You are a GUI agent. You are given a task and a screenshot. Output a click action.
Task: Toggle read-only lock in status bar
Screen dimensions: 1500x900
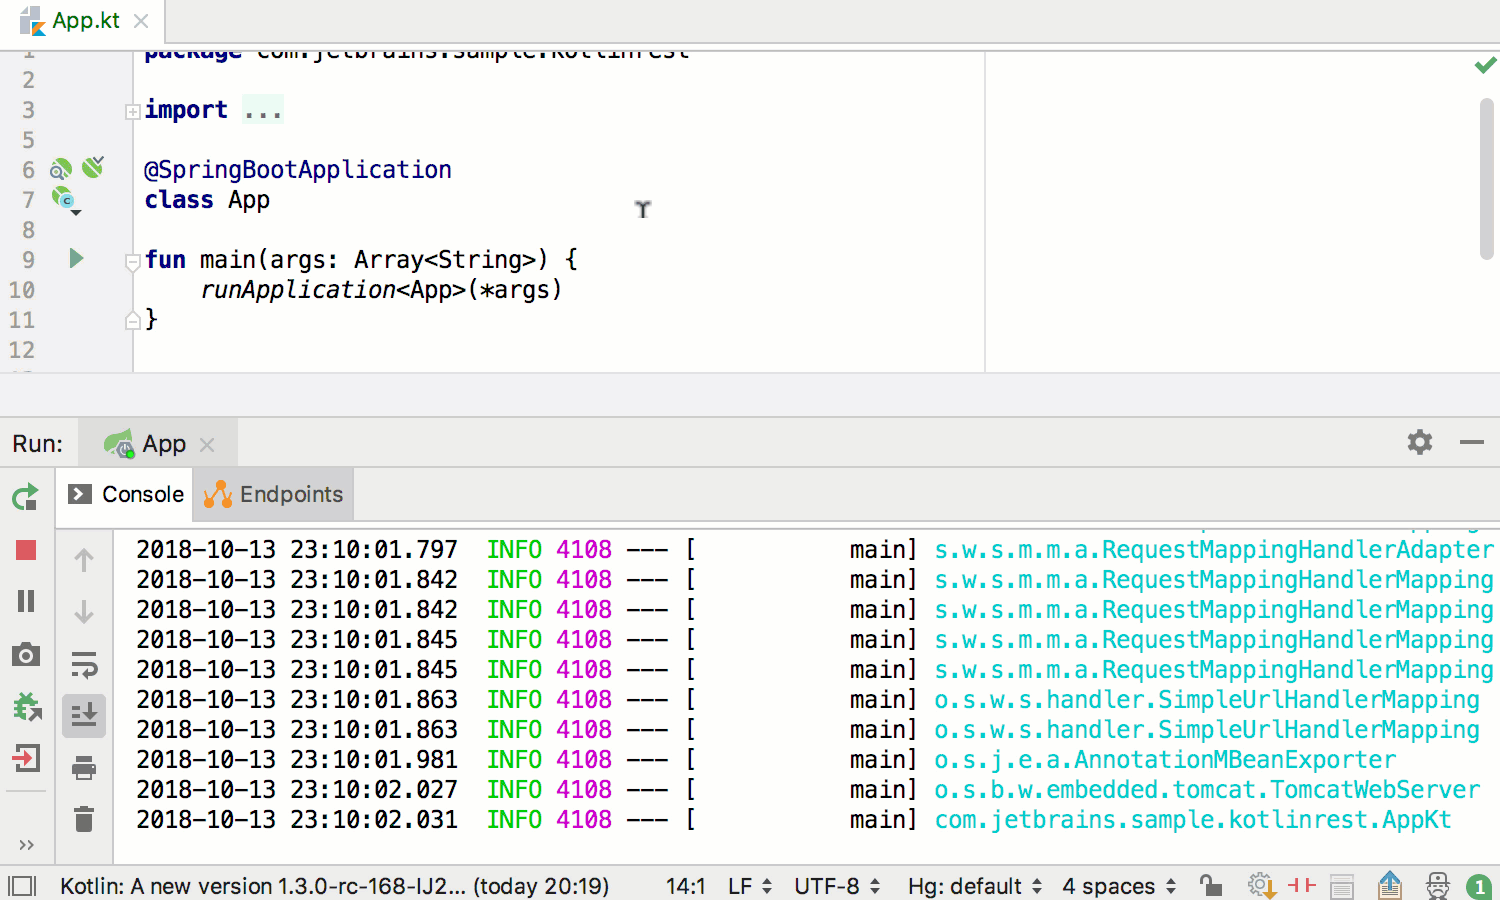pyautogui.click(x=1211, y=886)
